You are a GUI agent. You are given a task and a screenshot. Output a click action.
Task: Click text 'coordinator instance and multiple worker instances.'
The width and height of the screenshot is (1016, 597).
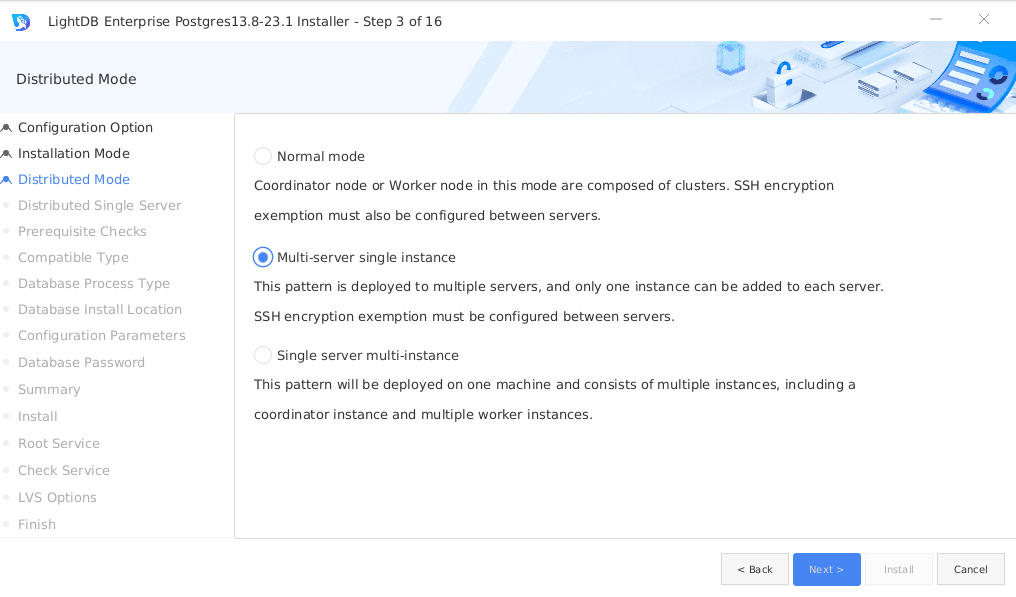pyautogui.click(x=423, y=414)
